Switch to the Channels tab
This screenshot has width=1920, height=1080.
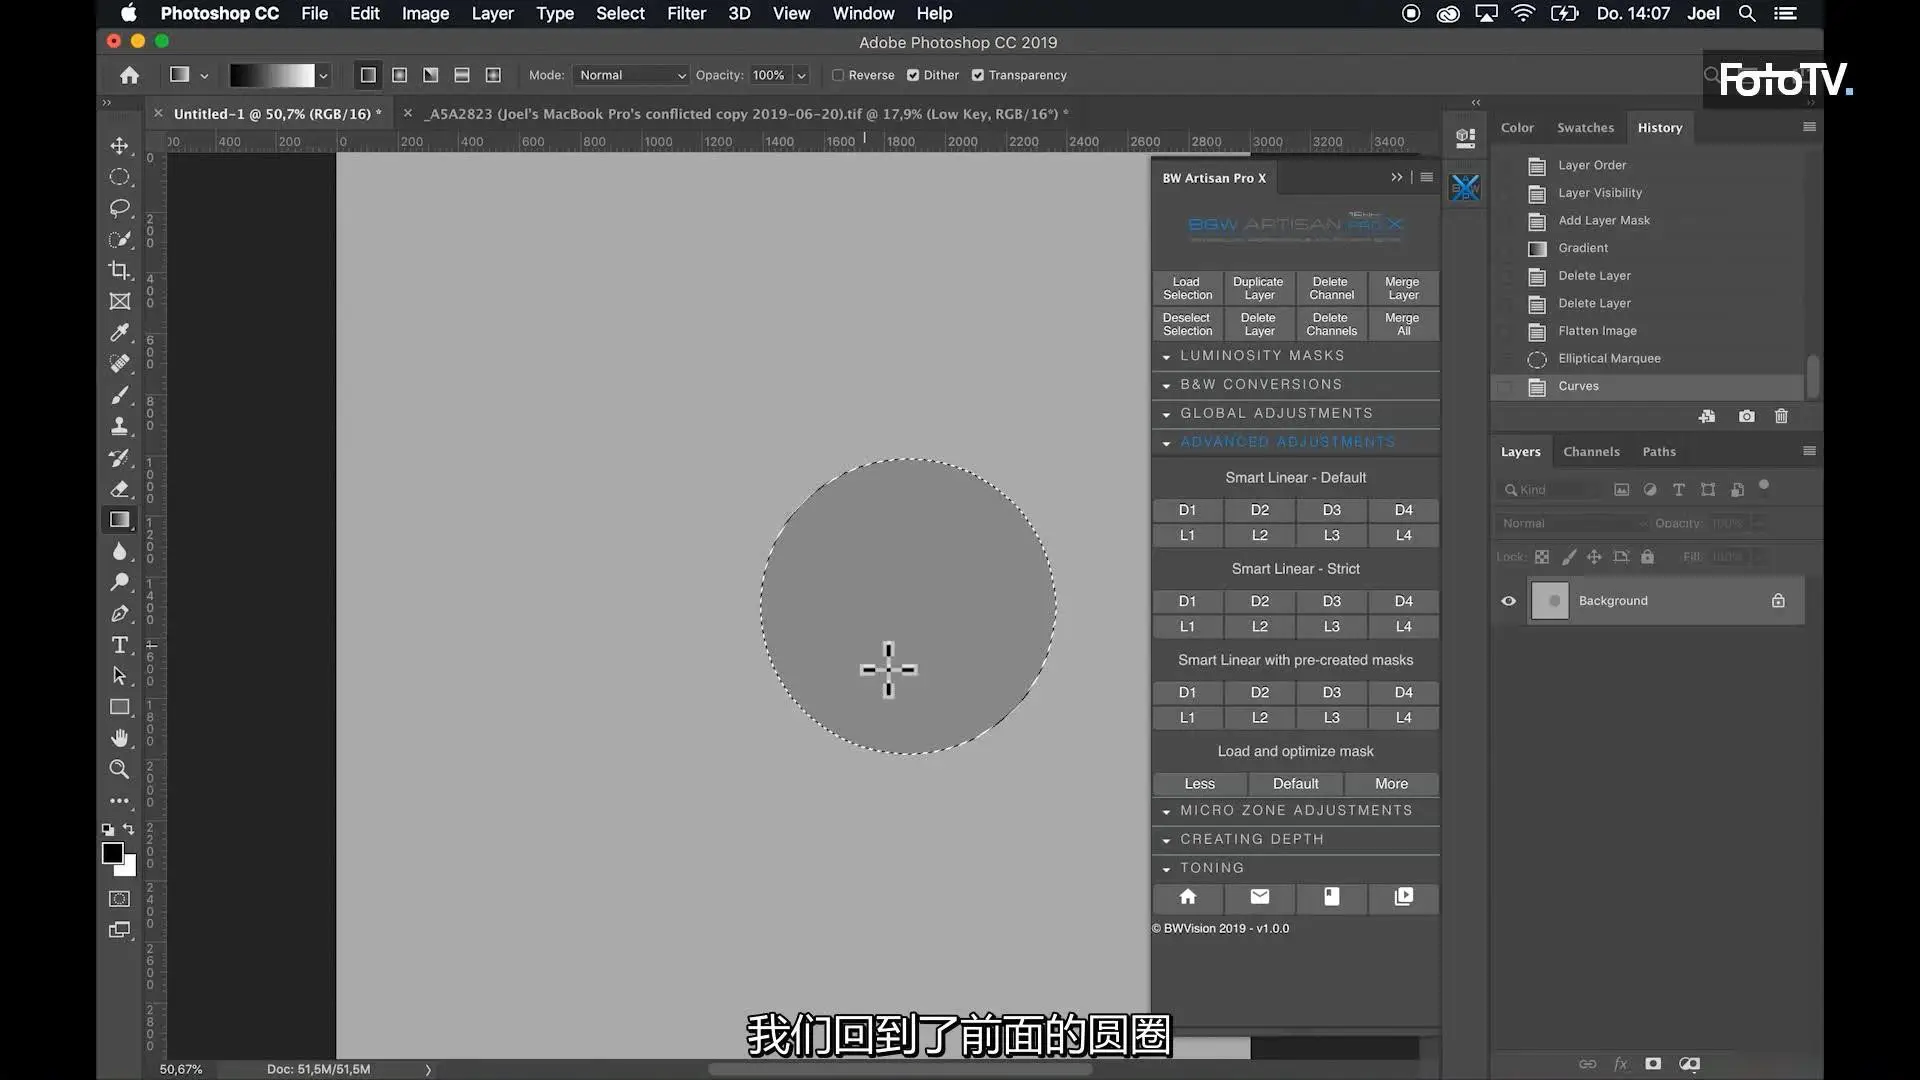click(x=1591, y=452)
